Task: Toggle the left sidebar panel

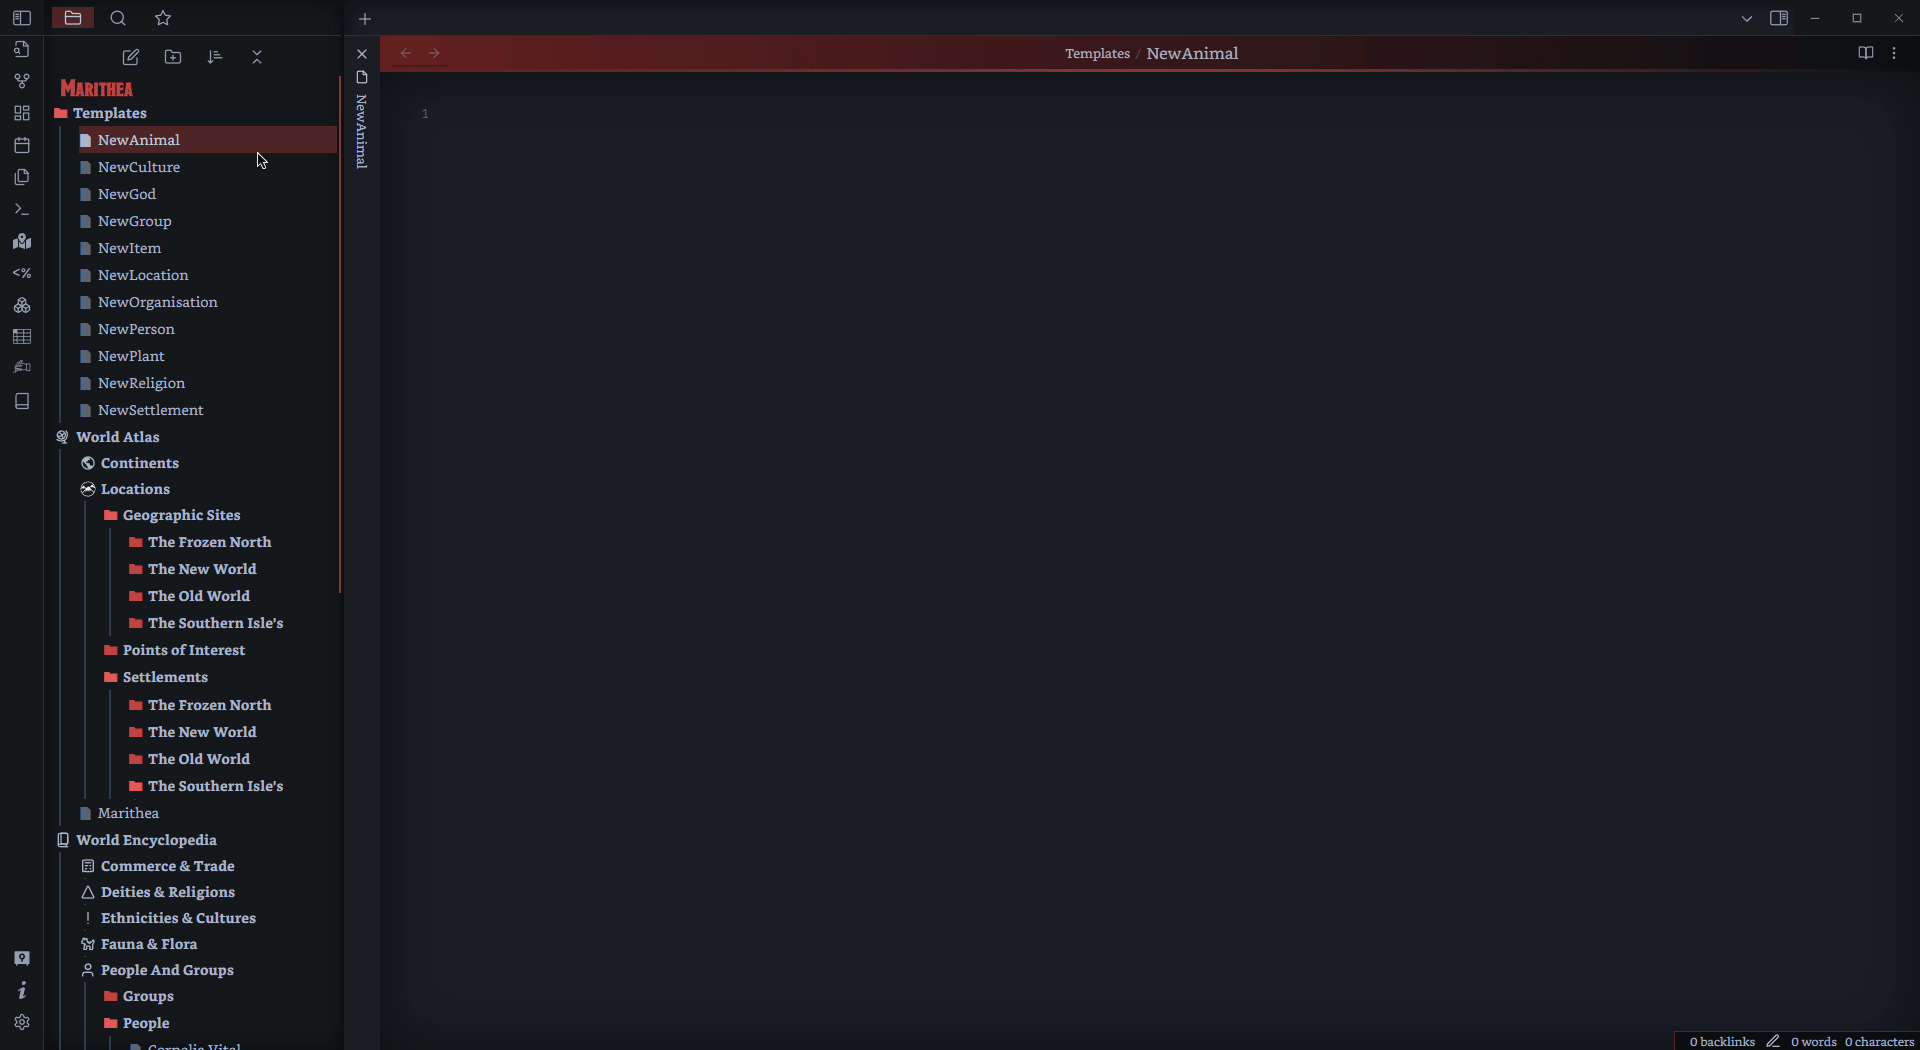Action: (x=22, y=18)
